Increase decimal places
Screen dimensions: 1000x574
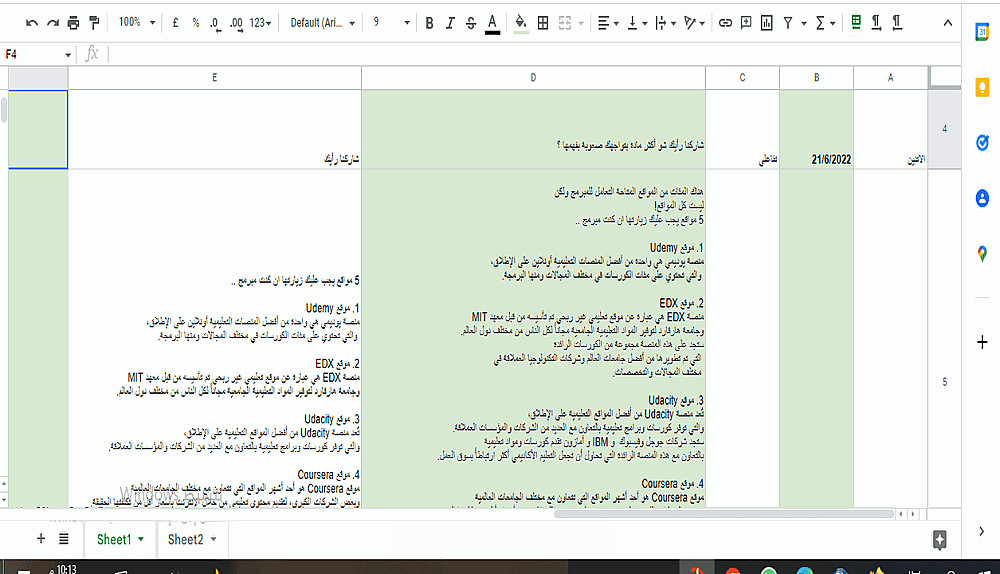tap(236, 23)
